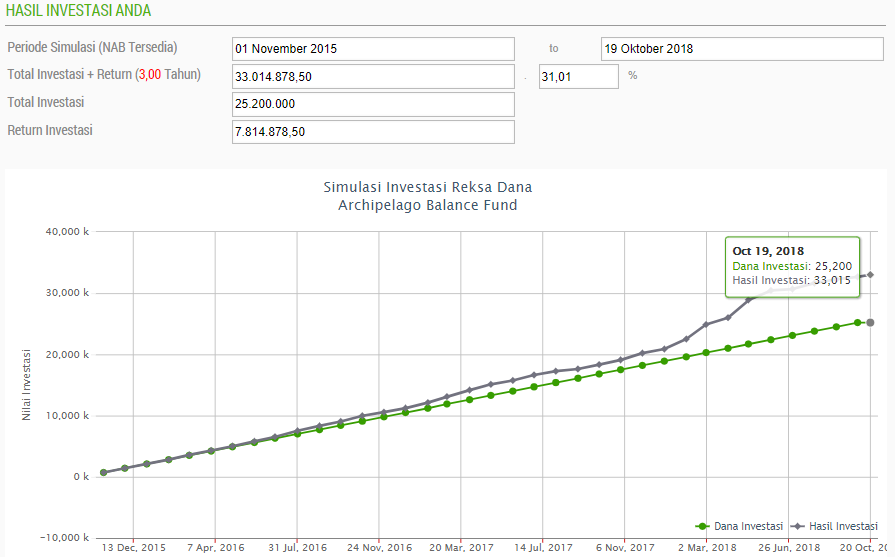Click the Oct 19, 2018 tooltip box
895x557 pixels.
[x=791, y=266]
